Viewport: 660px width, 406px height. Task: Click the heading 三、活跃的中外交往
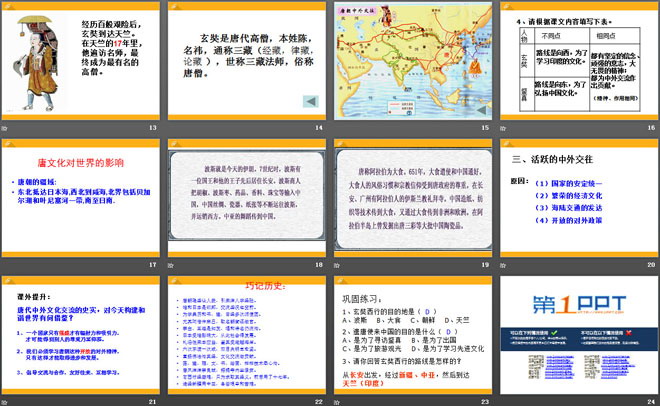(552, 159)
